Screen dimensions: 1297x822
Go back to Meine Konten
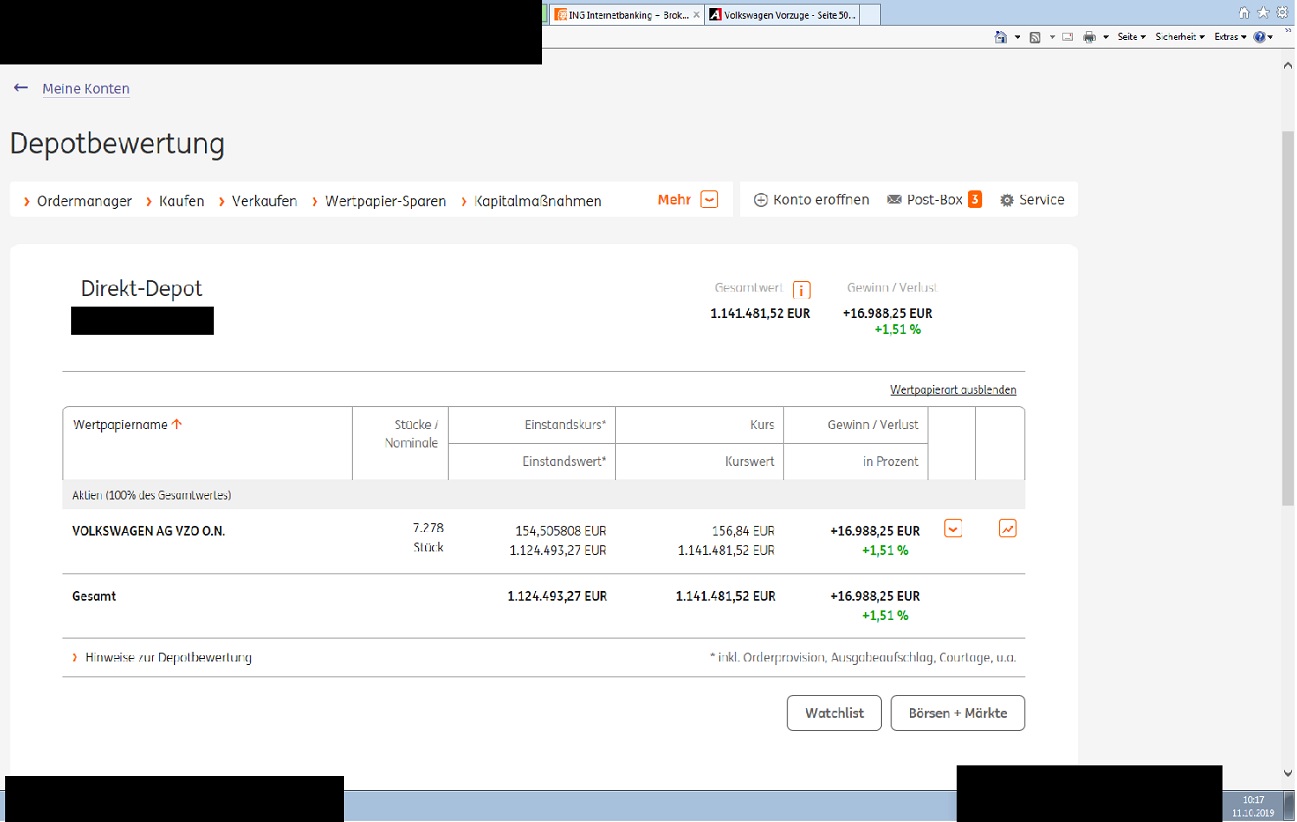pos(86,89)
